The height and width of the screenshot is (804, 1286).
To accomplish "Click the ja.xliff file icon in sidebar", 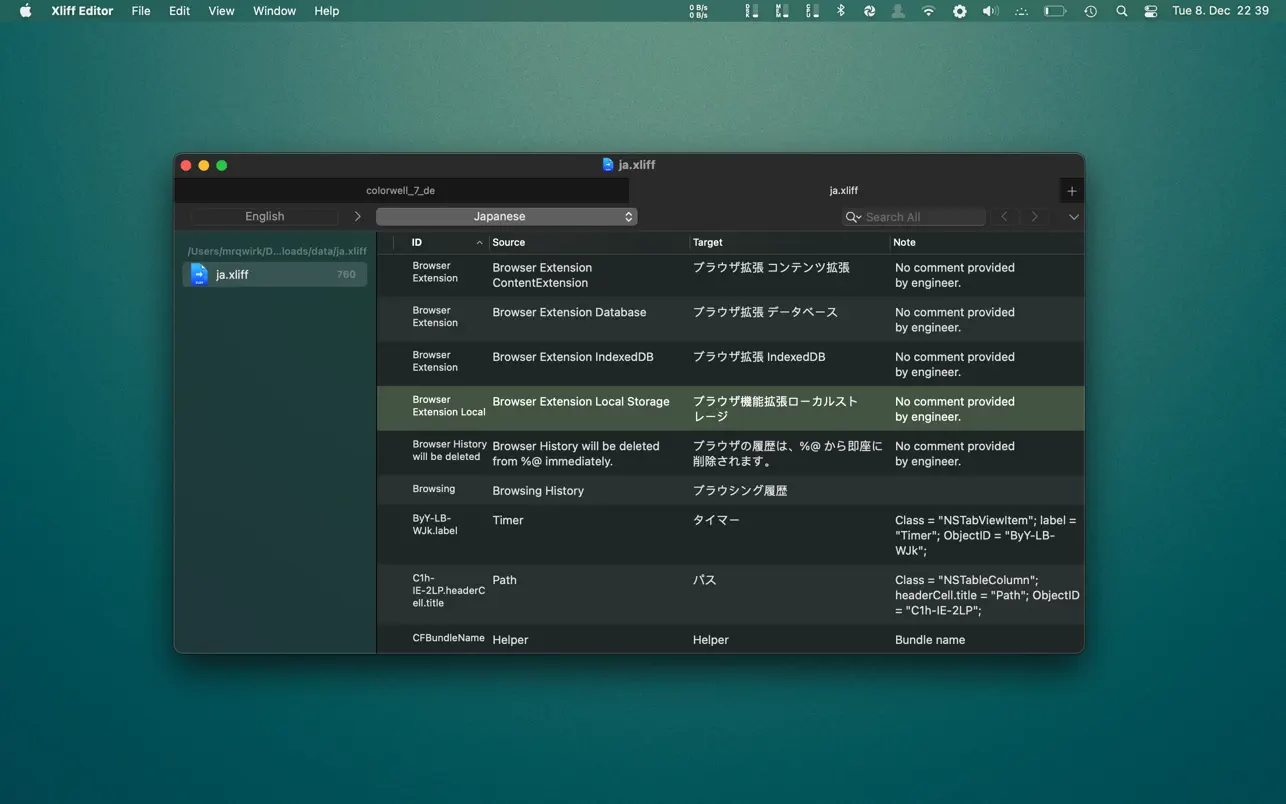I will 199,275.
